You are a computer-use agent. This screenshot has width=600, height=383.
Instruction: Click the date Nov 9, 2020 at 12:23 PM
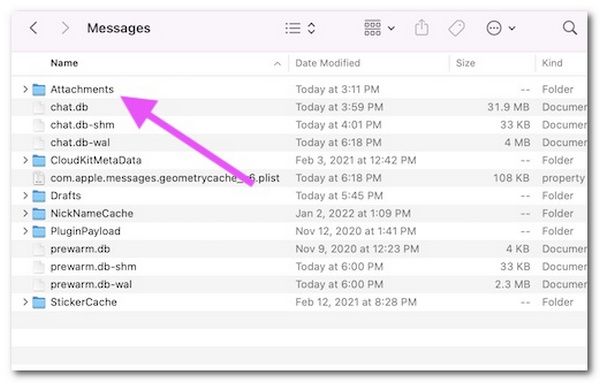click(357, 249)
